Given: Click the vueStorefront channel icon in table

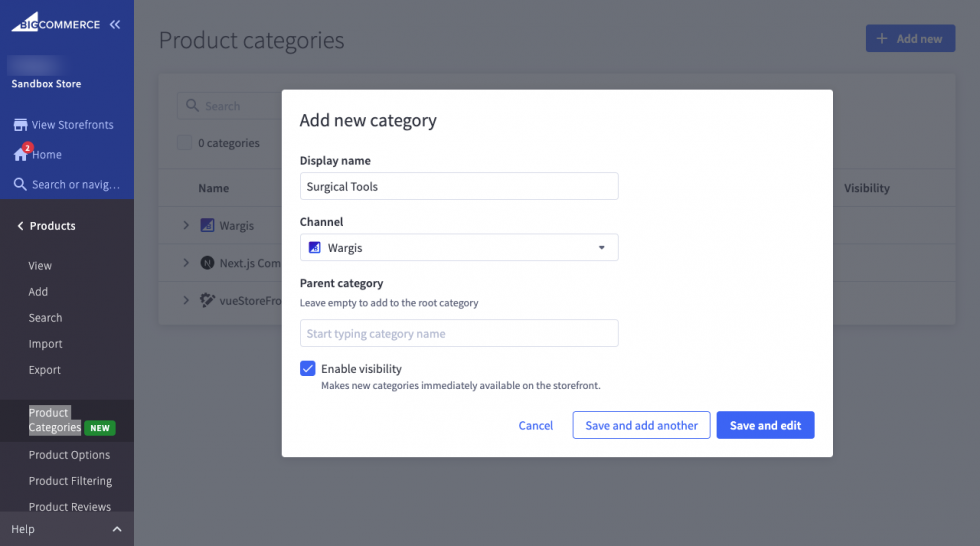Looking at the screenshot, I should [x=207, y=300].
